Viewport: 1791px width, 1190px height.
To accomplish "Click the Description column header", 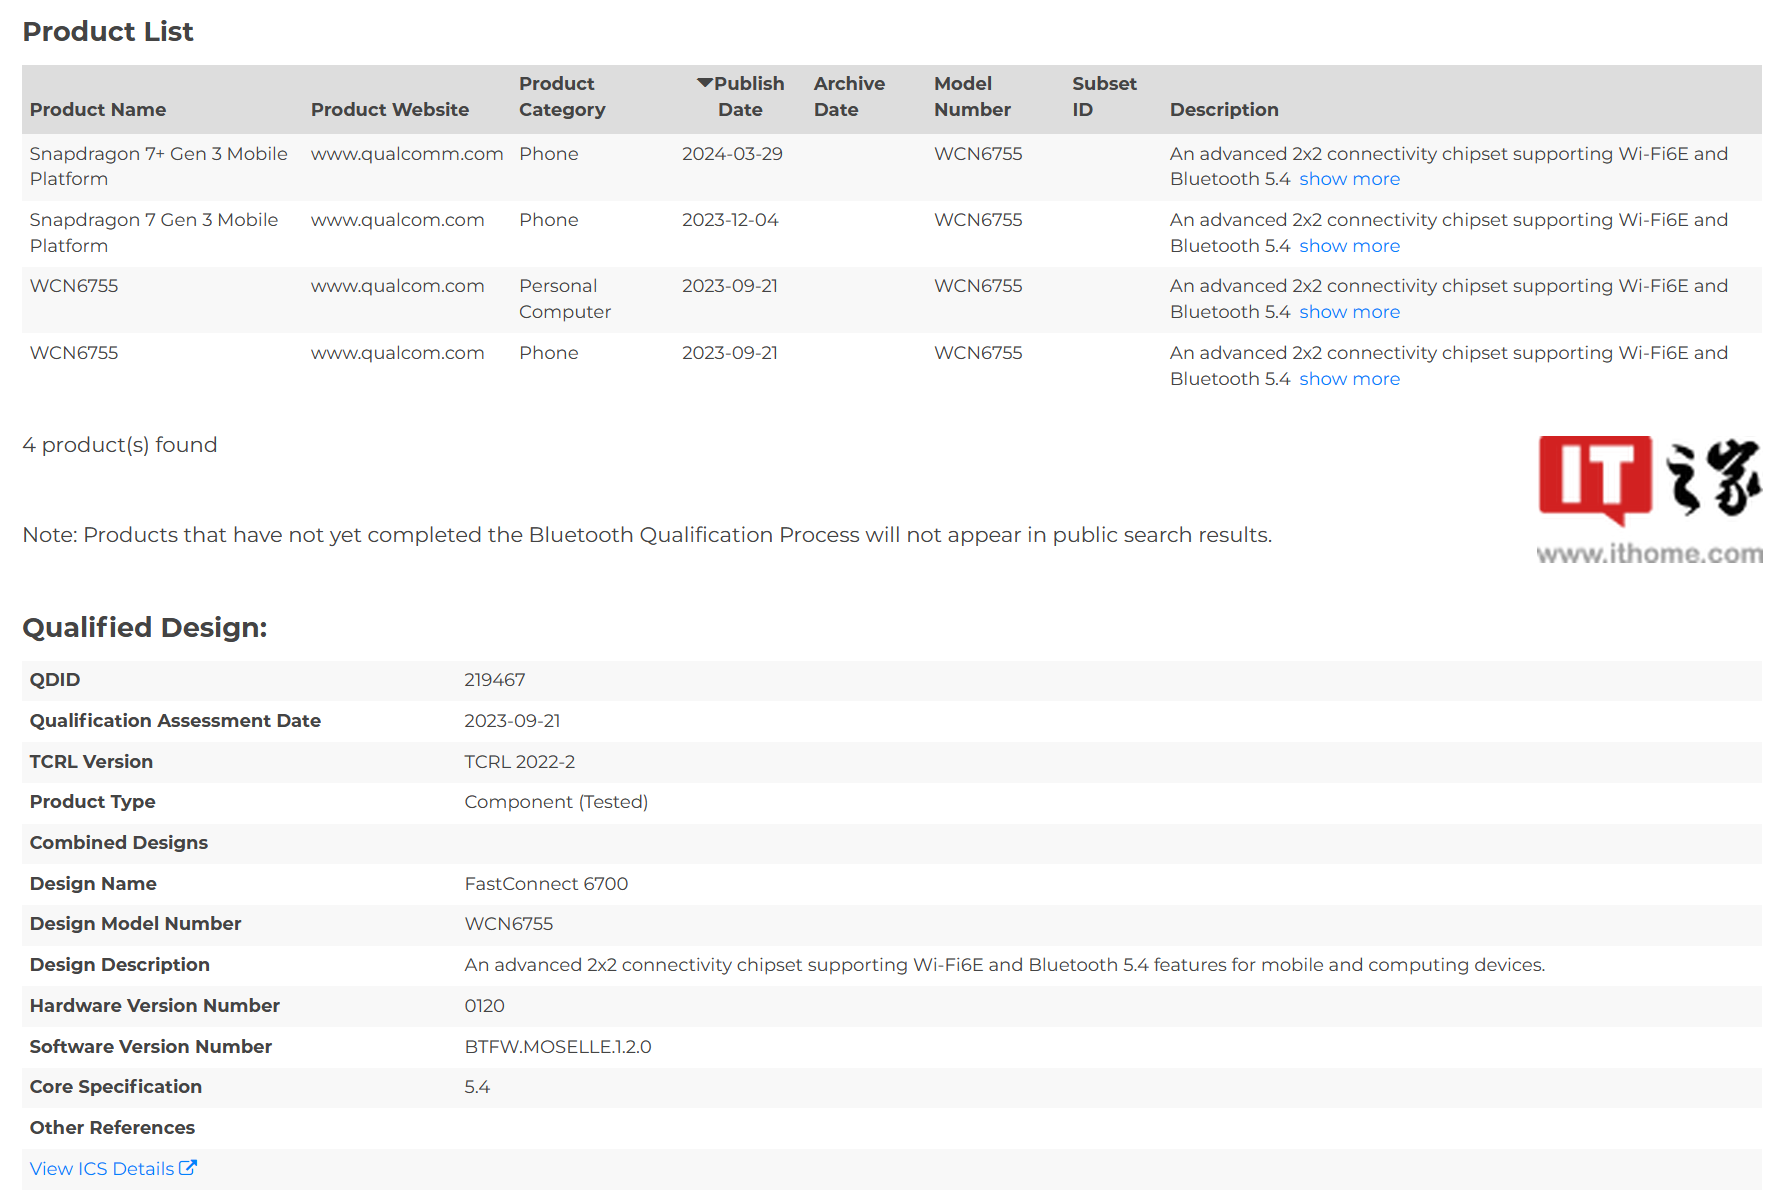I will 1224,110.
